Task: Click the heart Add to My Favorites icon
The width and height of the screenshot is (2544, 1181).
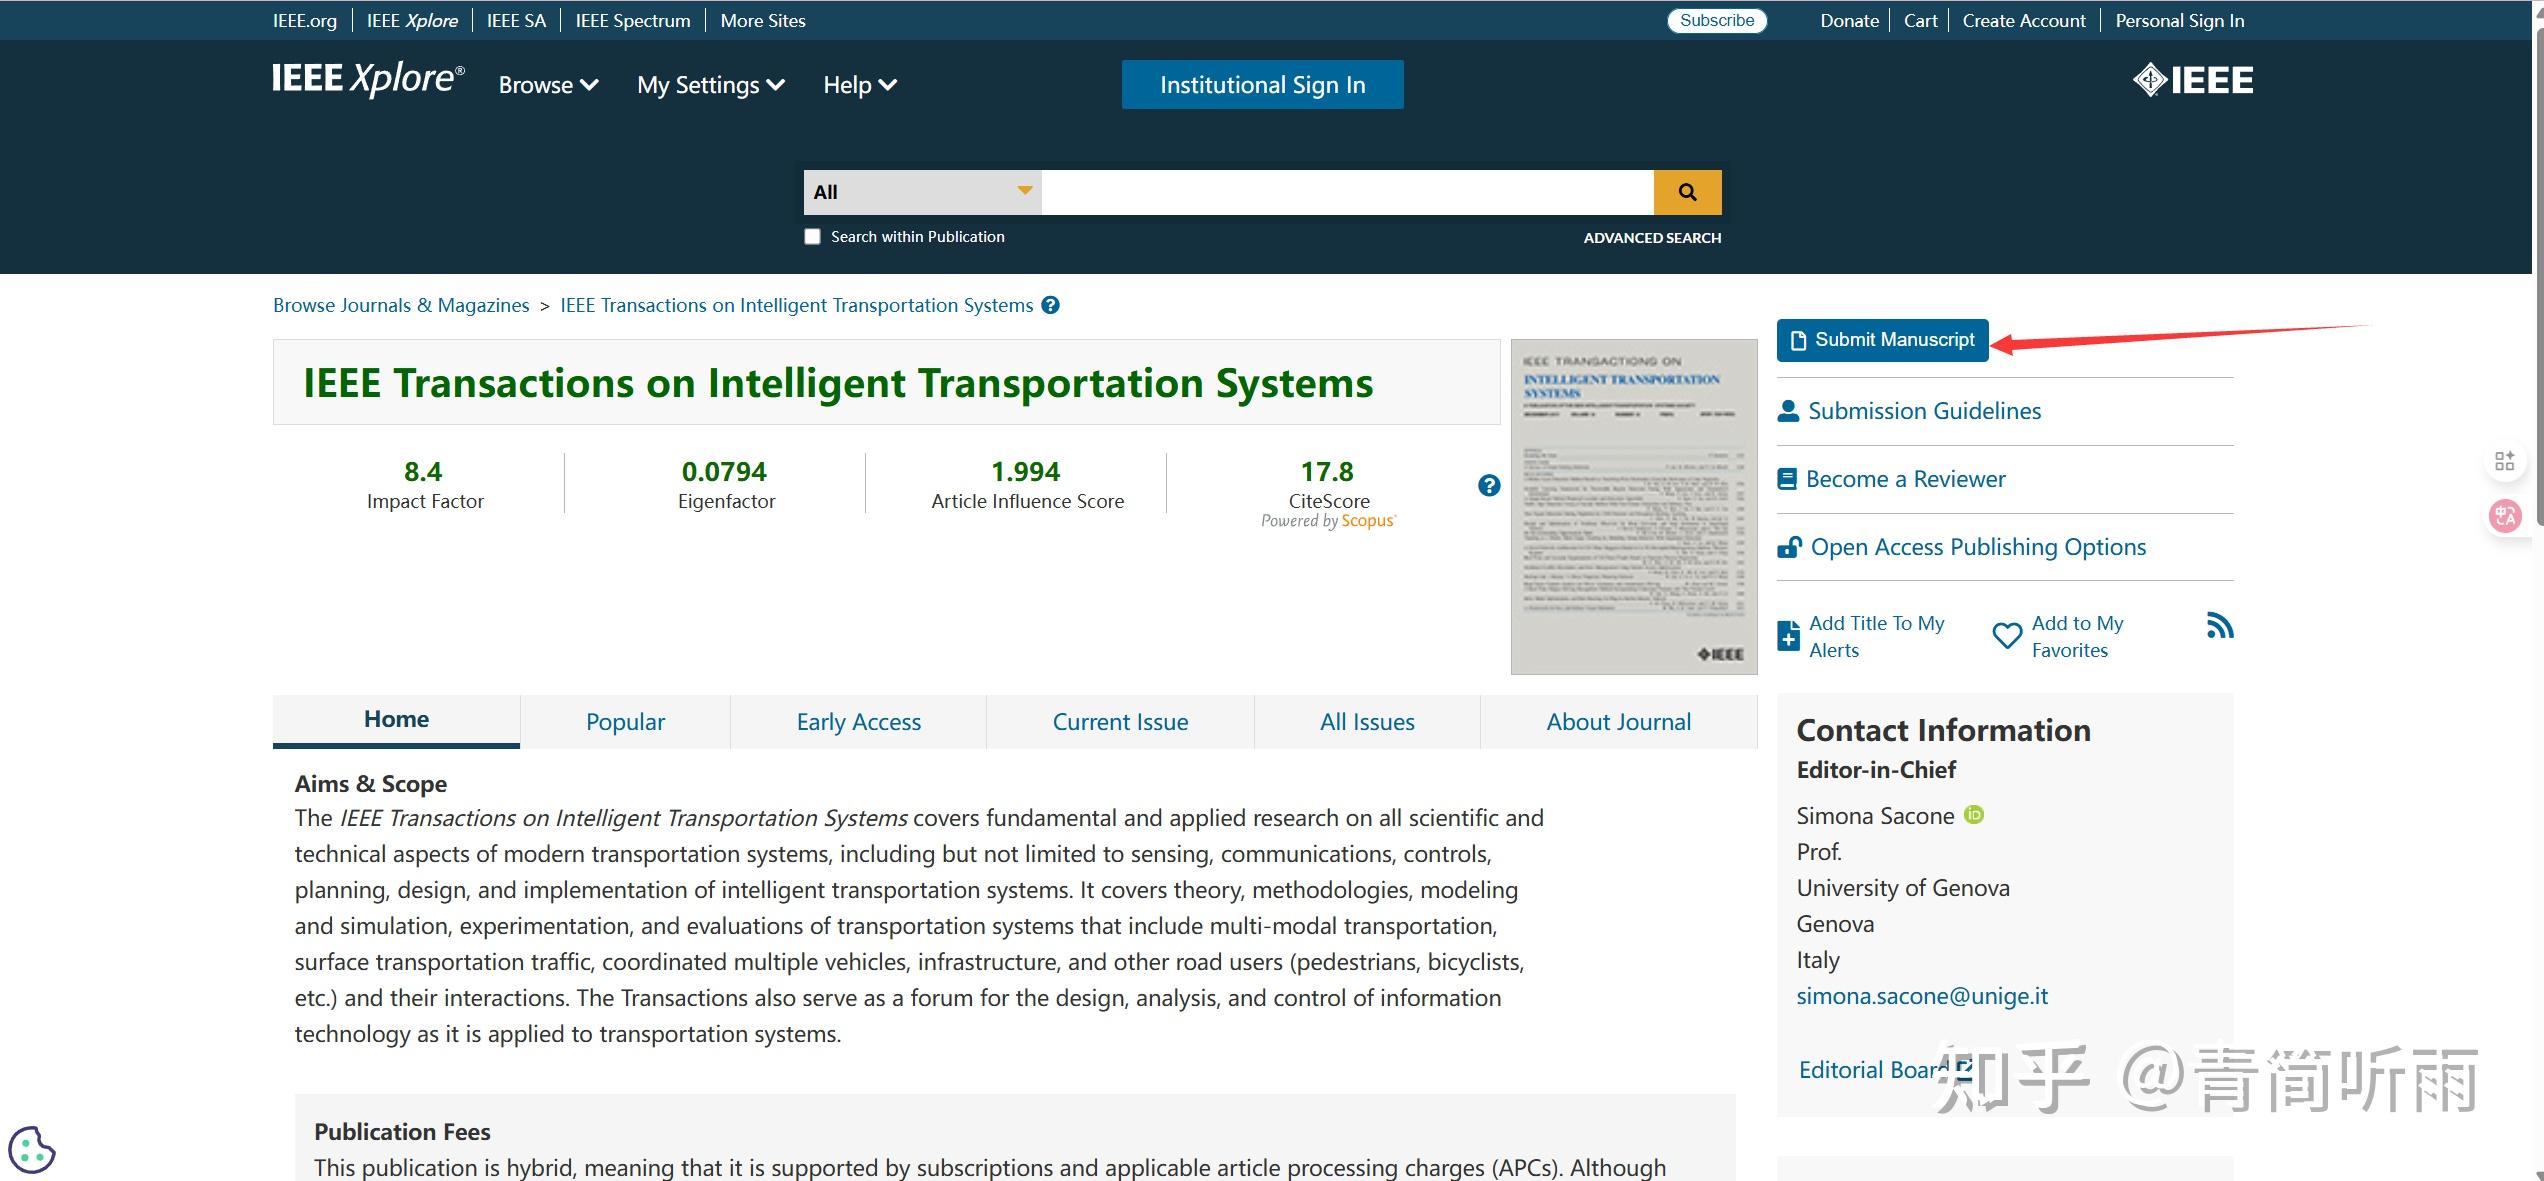Action: pos(2006,636)
